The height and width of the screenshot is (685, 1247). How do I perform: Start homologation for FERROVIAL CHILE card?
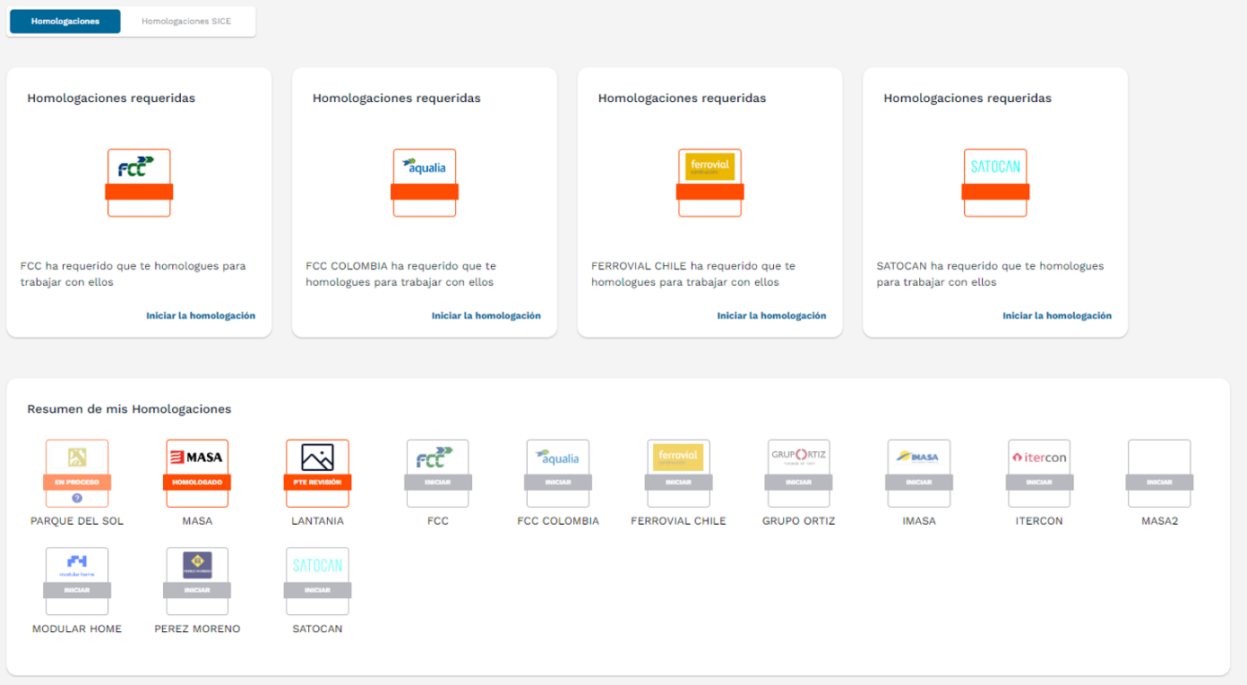(x=772, y=316)
